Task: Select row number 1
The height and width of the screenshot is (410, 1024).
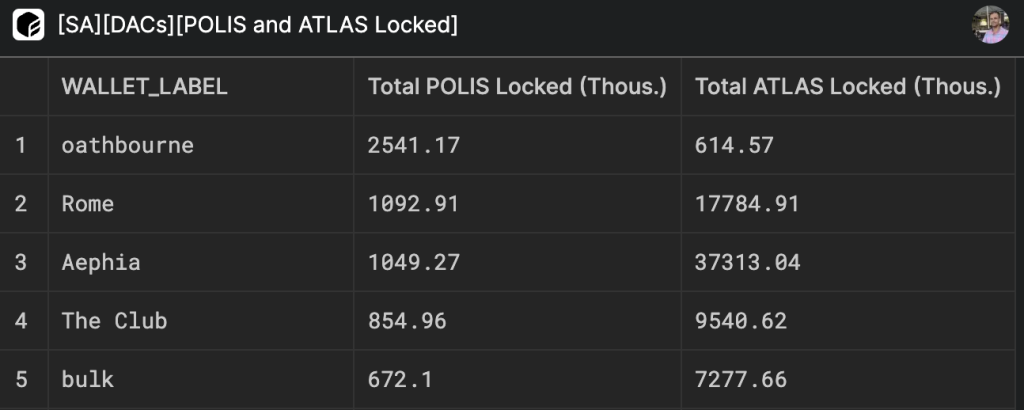Action: pyautogui.click(x=20, y=146)
